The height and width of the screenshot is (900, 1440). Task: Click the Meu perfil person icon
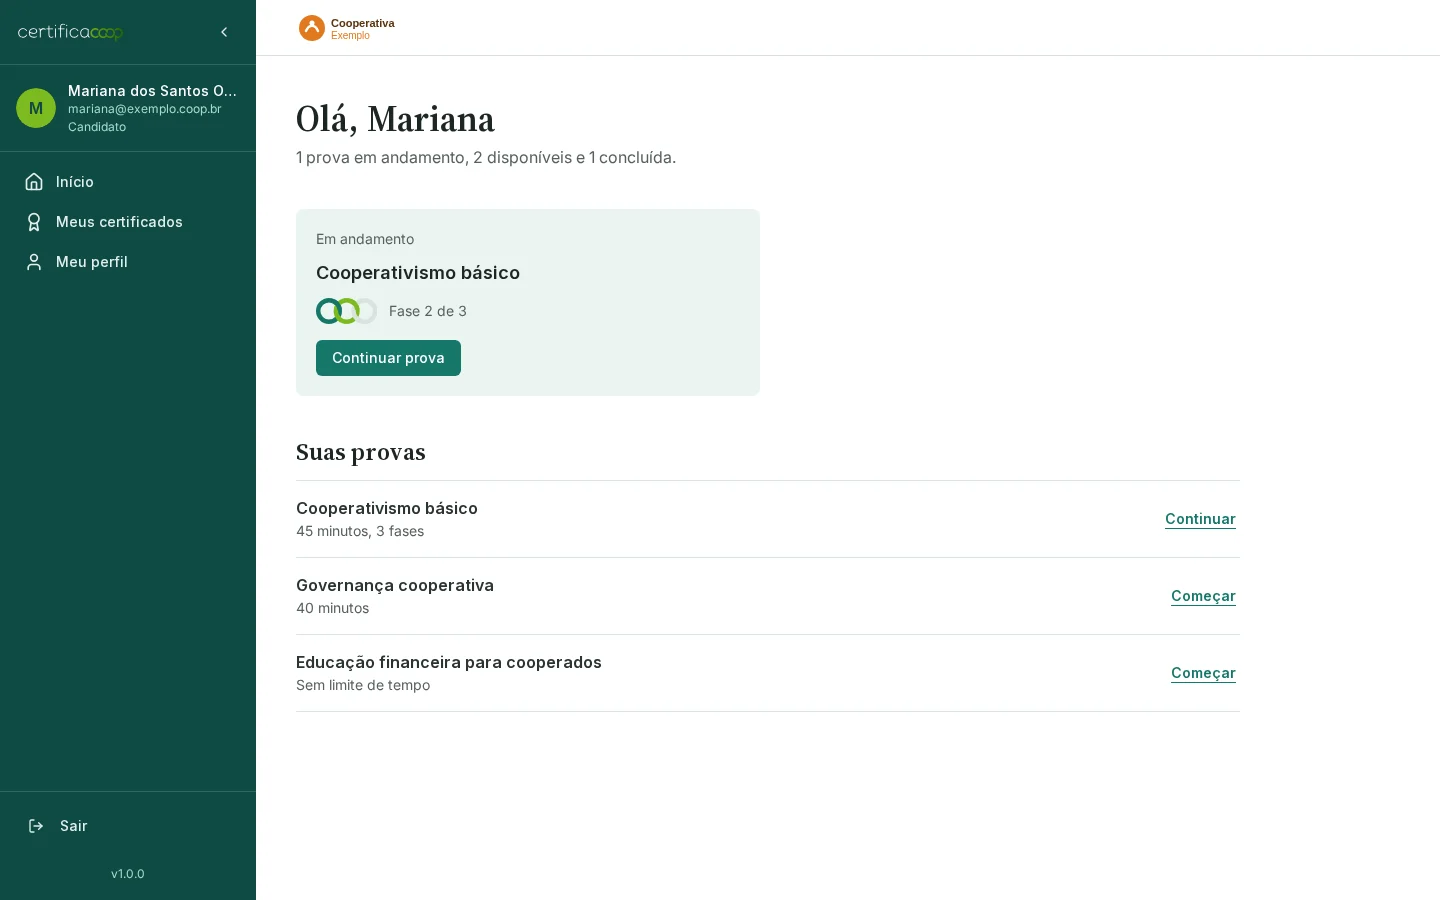(x=34, y=262)
